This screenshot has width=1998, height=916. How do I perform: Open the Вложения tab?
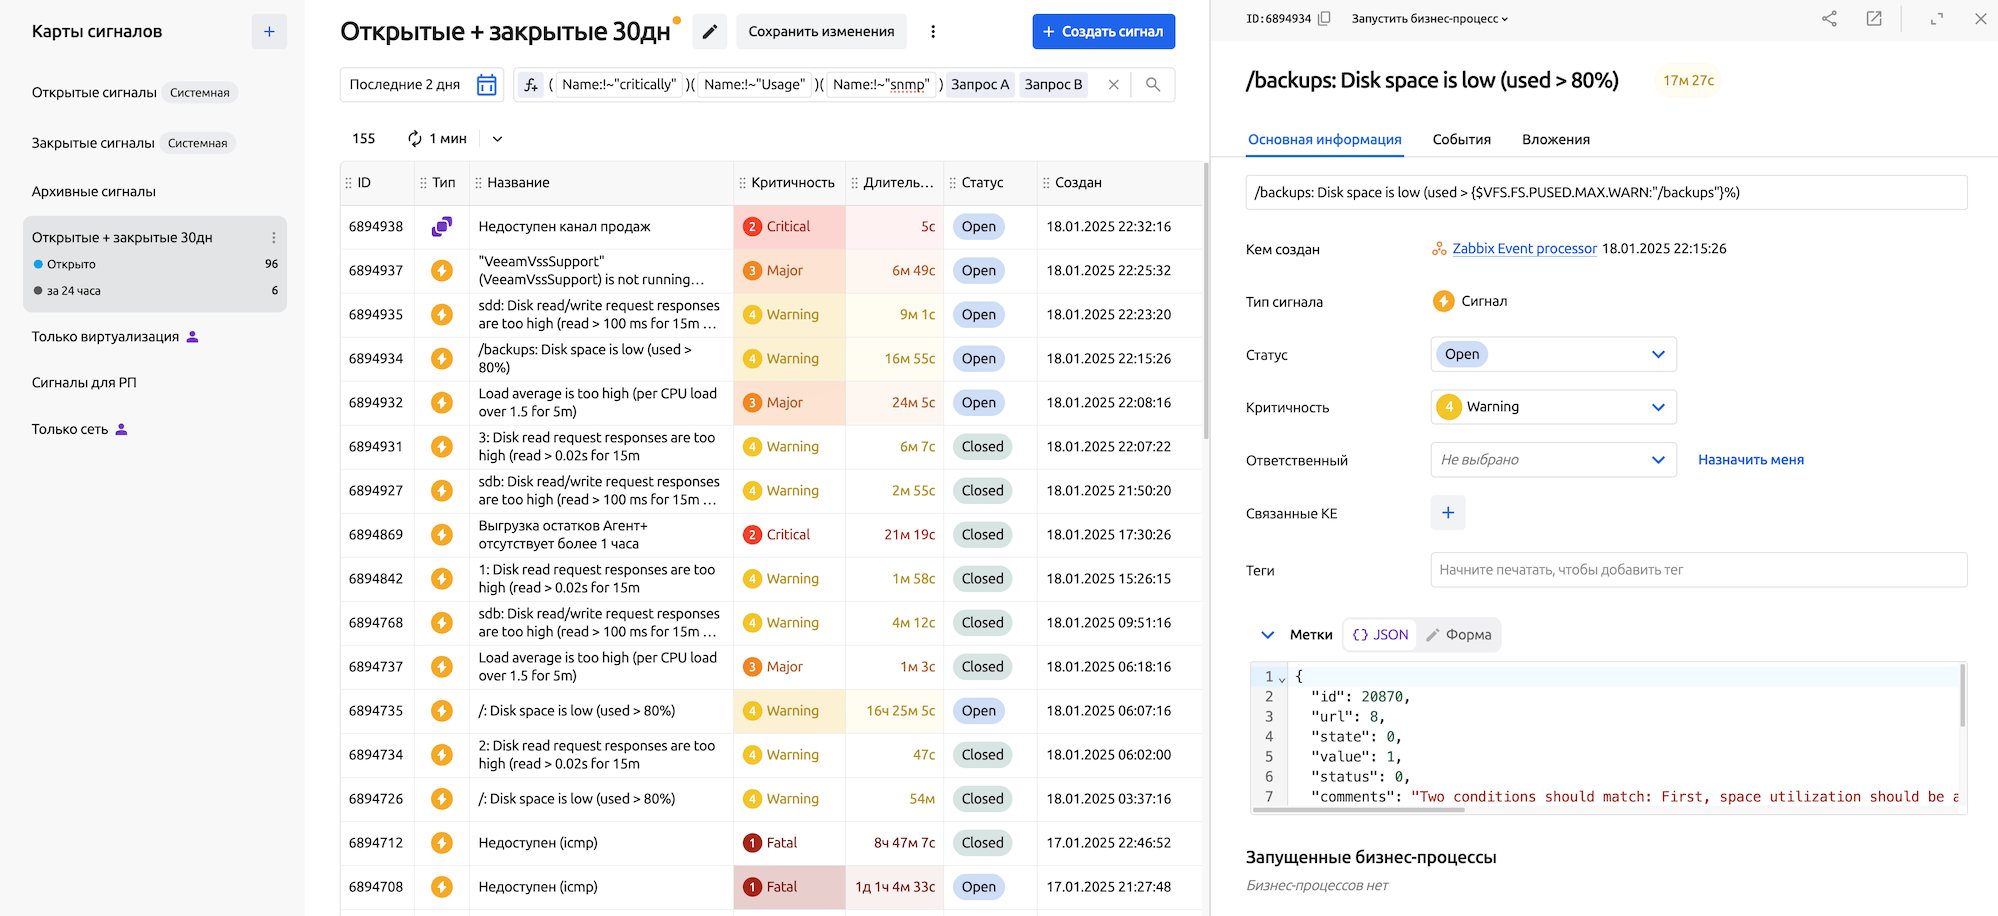tap(1555, 140)
